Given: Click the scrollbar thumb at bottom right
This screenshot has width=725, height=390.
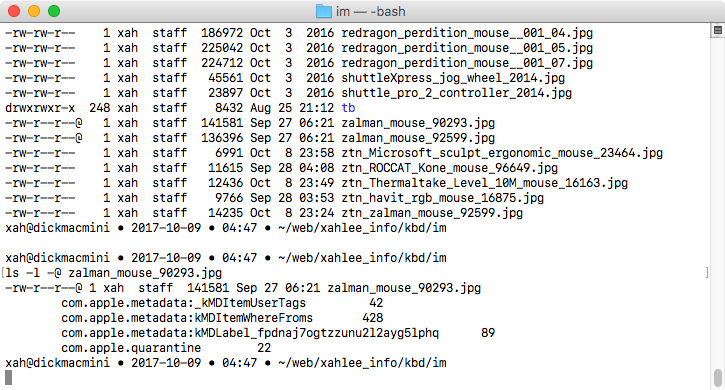Looking at the screenshot, I should tap(718, 378).
